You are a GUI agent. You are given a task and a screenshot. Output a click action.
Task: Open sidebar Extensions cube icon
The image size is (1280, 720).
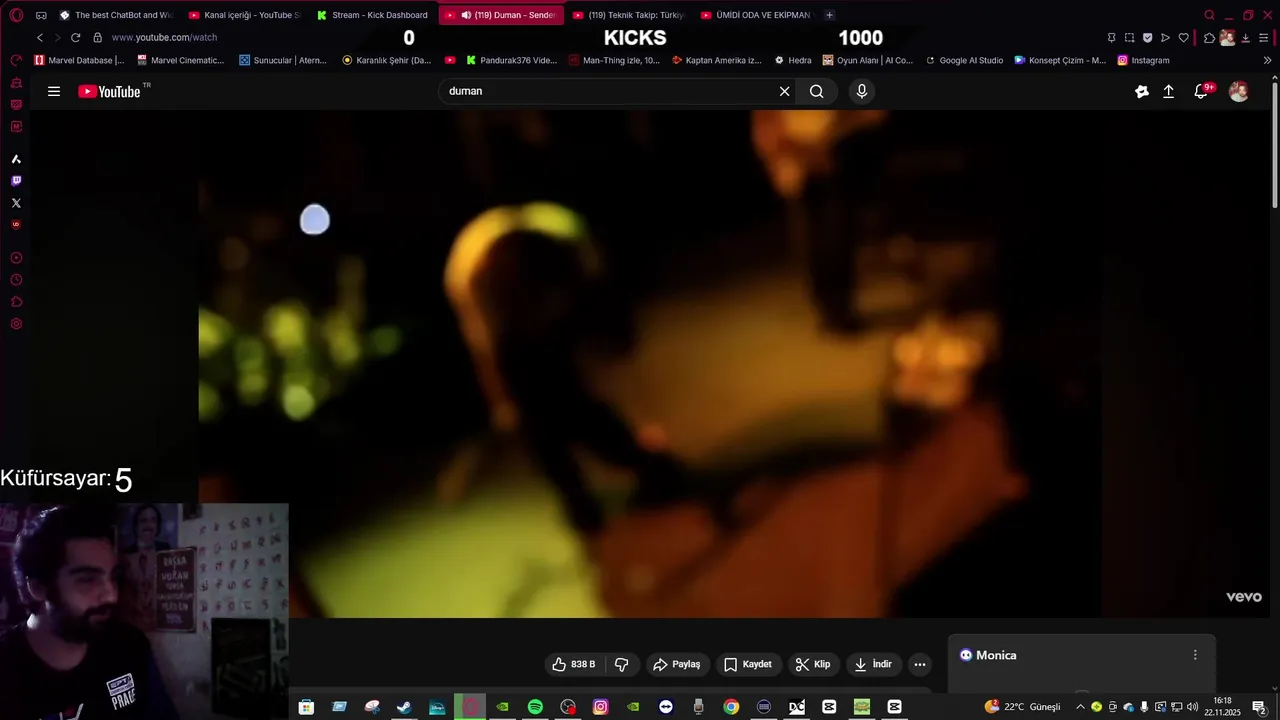click(x=16, y=302)
